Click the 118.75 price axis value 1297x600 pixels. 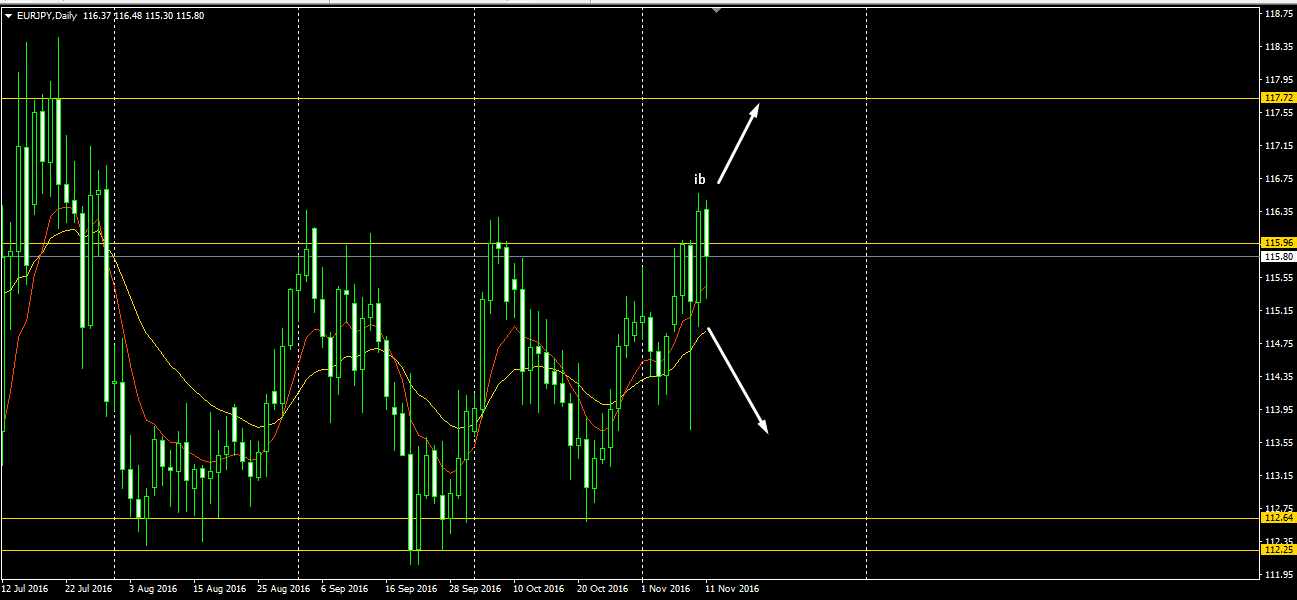(1278, 14)
